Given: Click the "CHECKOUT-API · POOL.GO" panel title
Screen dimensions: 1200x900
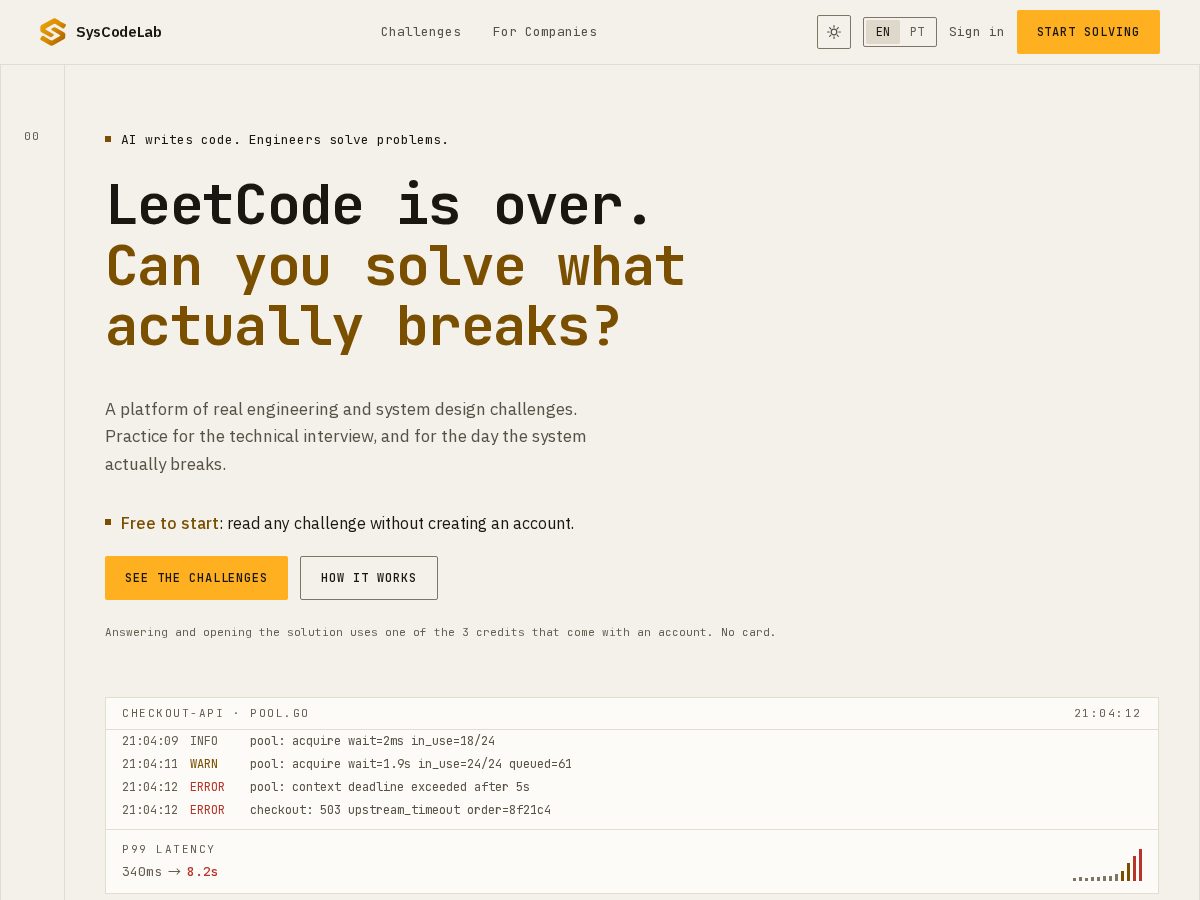Looking at the screenshot, I should [216, 713].
